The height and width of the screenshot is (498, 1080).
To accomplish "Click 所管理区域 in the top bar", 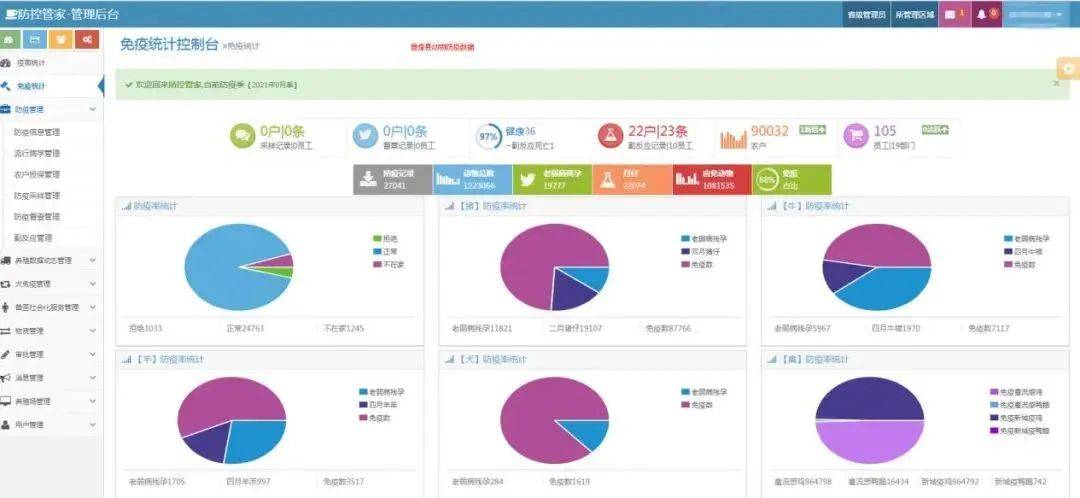I will [x=915, y=14].
